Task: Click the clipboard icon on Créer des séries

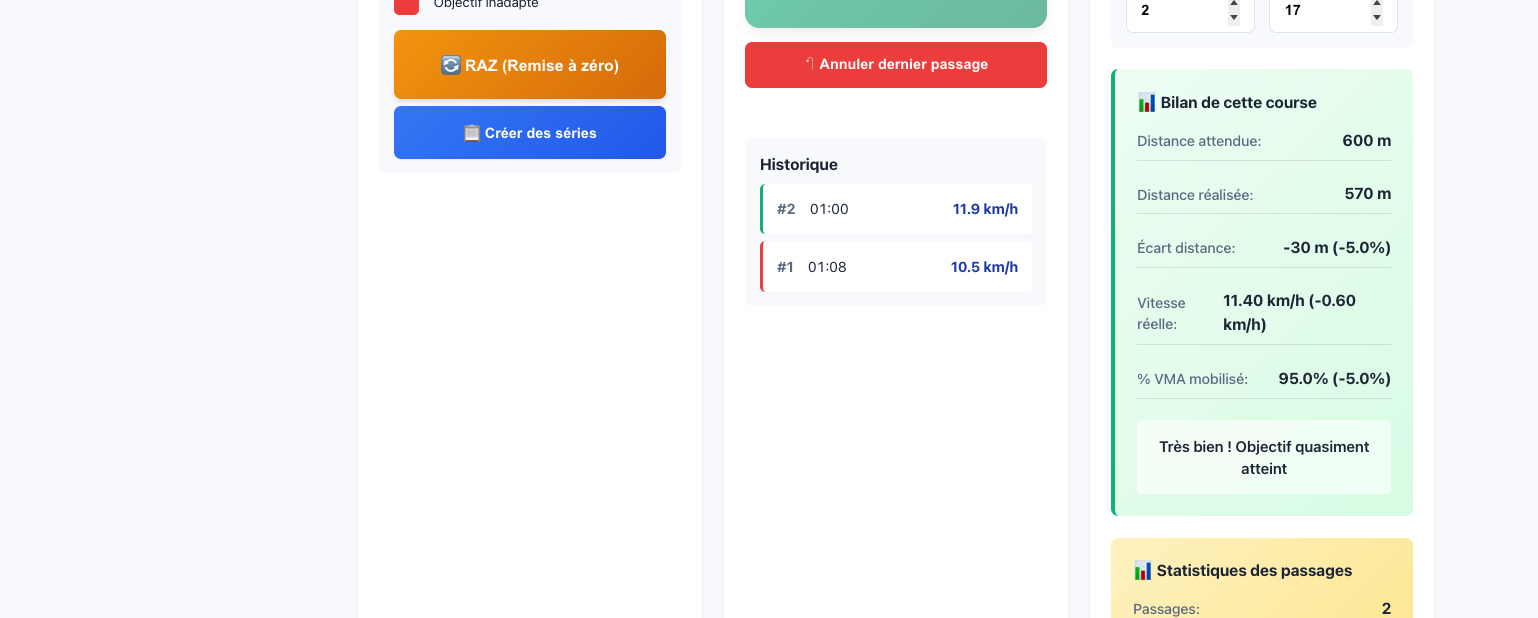Action: [472, 133]
